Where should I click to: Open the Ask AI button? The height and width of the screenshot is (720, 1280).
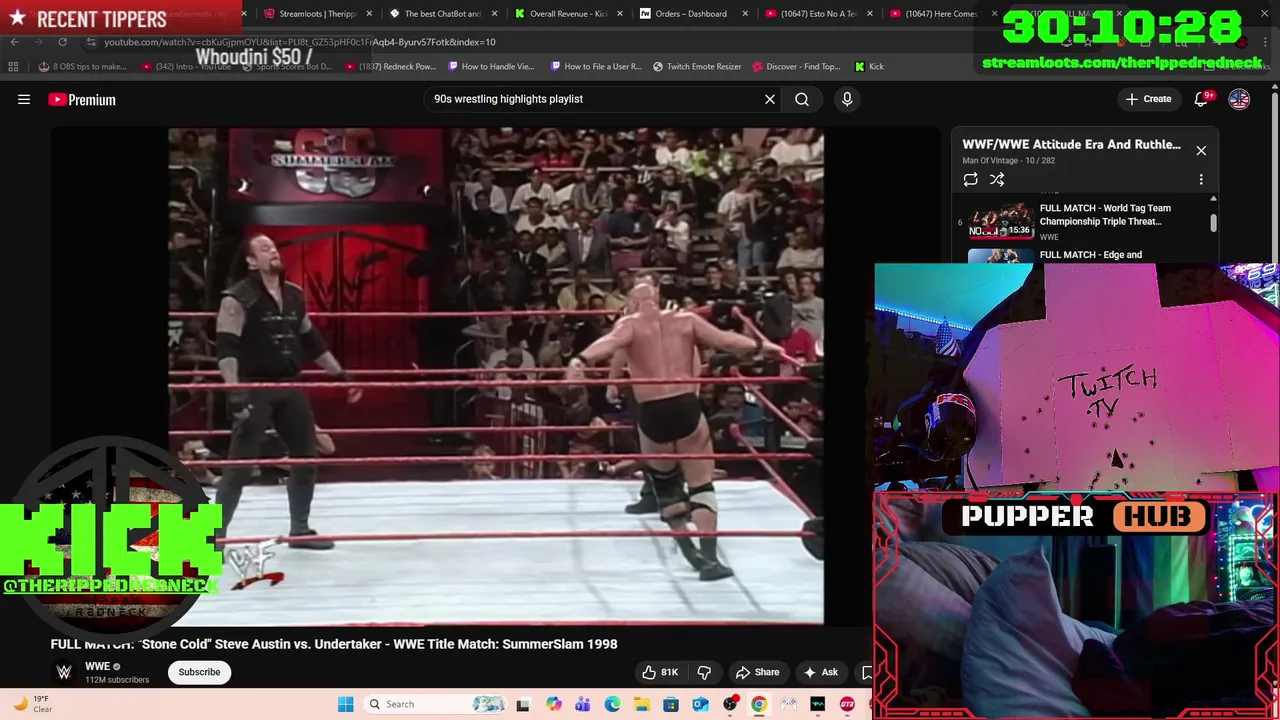tap(820, 672)
